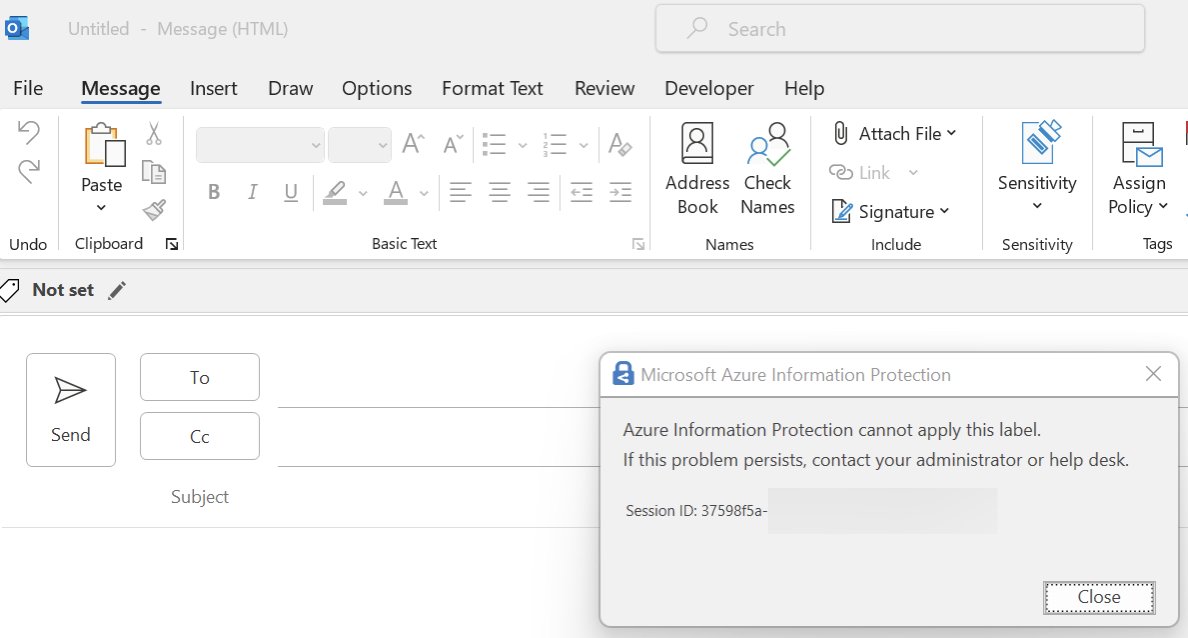Click the Outlook app icon in the title bar
1188x638 pixels.
point(17,29)
